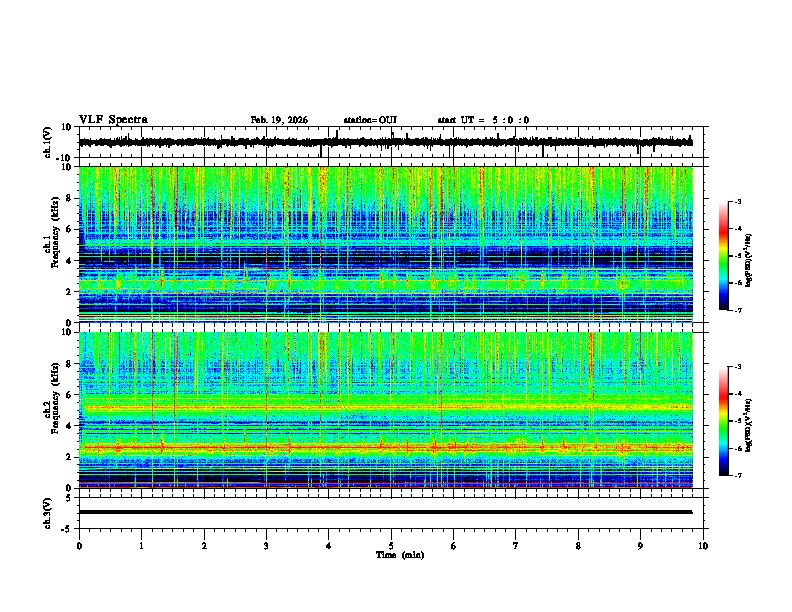792x612 pixels.
Task: Click the "-5" tick on the ch.3(V) axis
Action: pyautogui.click(x=68, y=529)
